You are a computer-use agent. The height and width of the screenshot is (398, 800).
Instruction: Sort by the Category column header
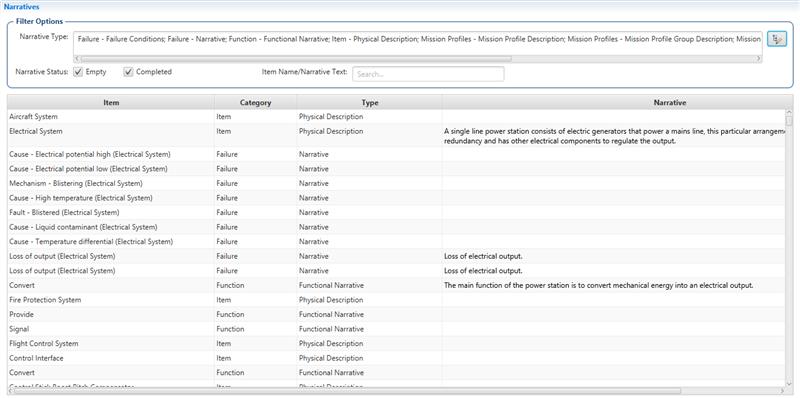coord(256,103)
